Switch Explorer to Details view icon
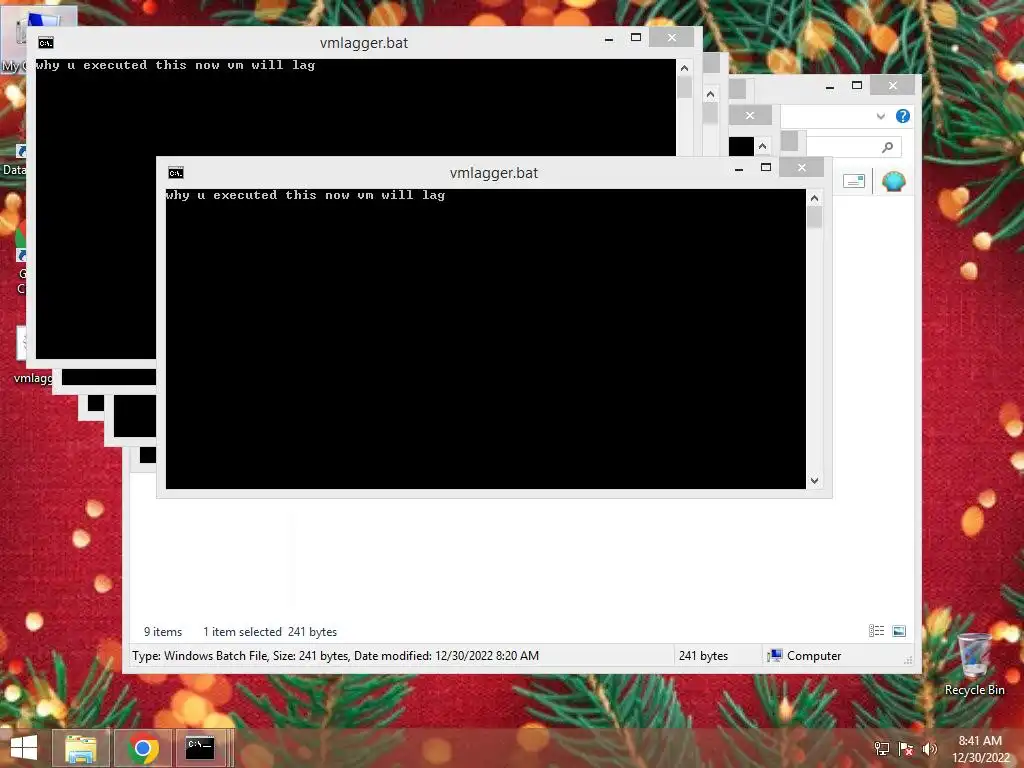This screenshot has width=1024, height=768. (x=876, y=631)
